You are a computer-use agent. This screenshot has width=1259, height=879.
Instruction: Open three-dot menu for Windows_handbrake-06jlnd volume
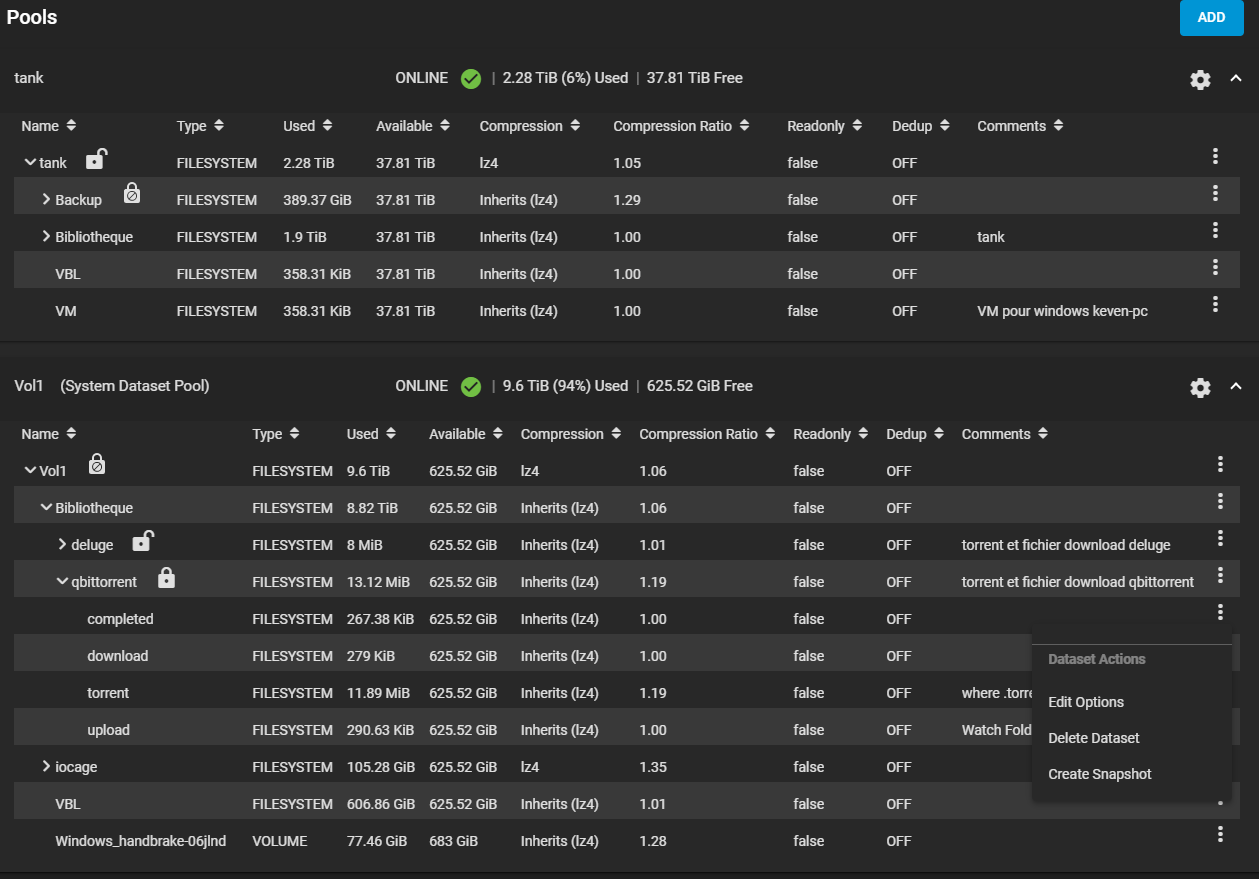[x=1220, y=834]
